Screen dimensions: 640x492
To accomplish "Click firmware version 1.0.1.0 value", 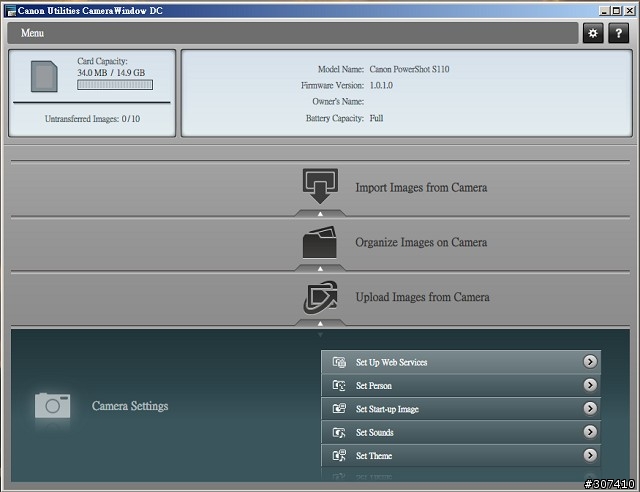I will 381,85.
